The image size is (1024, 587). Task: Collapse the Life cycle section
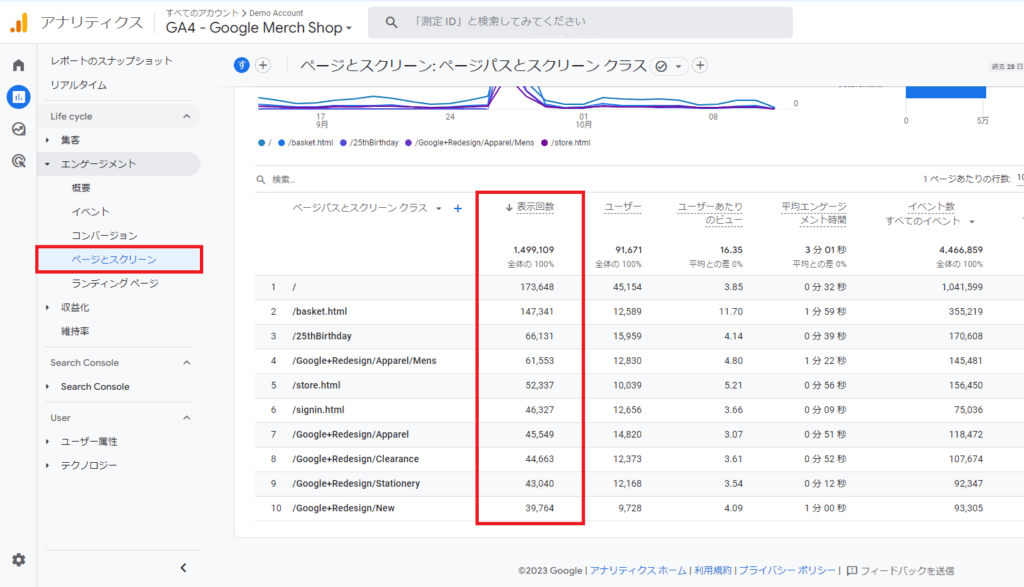186,116
